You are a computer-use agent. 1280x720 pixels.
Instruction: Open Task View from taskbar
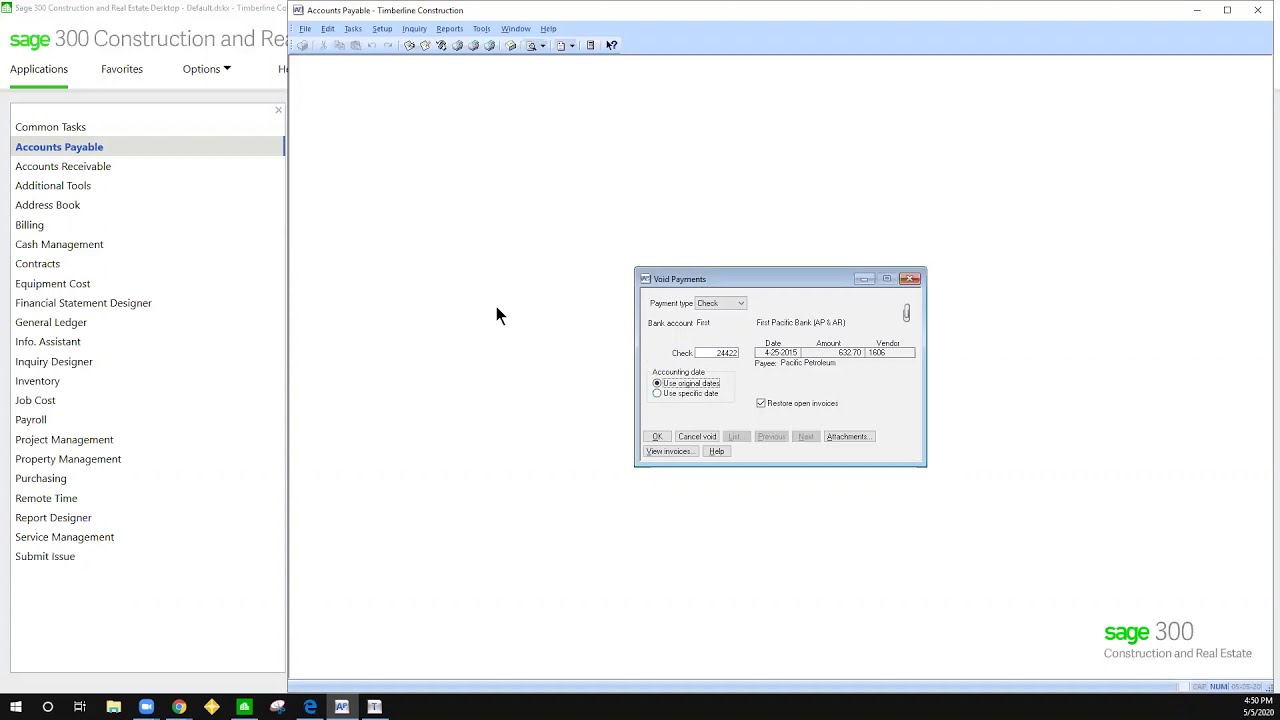(80, 707)
